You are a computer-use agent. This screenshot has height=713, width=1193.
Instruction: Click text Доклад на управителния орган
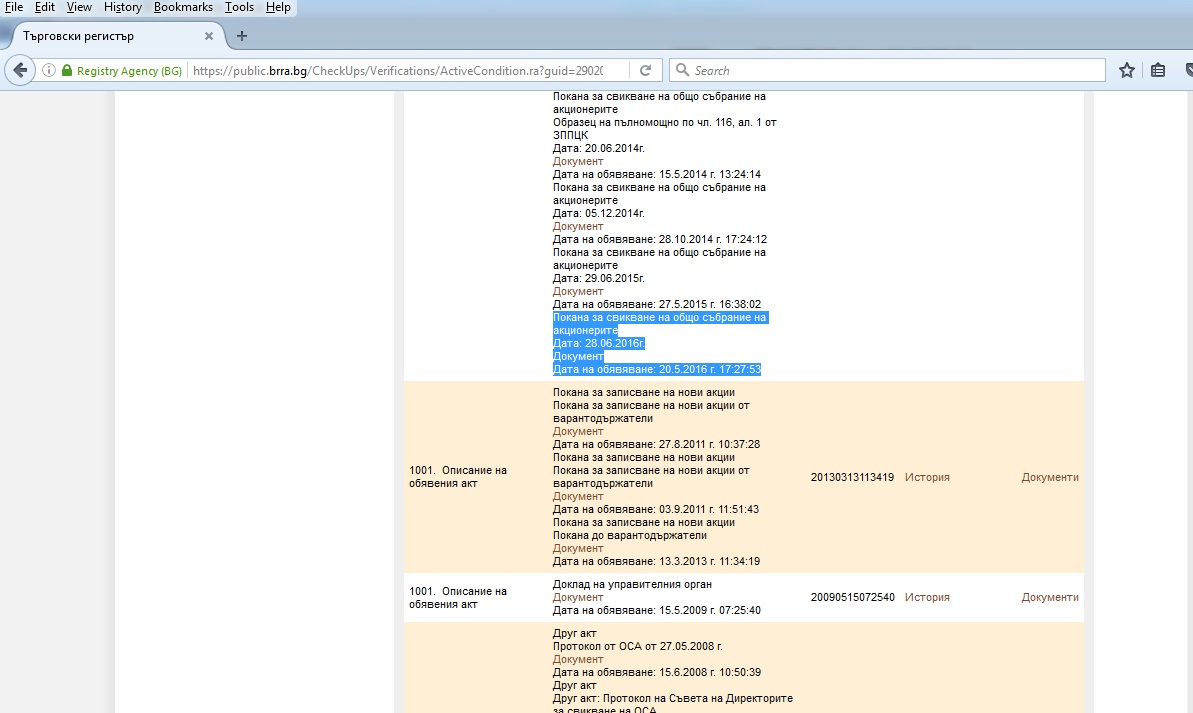[632, 584]
